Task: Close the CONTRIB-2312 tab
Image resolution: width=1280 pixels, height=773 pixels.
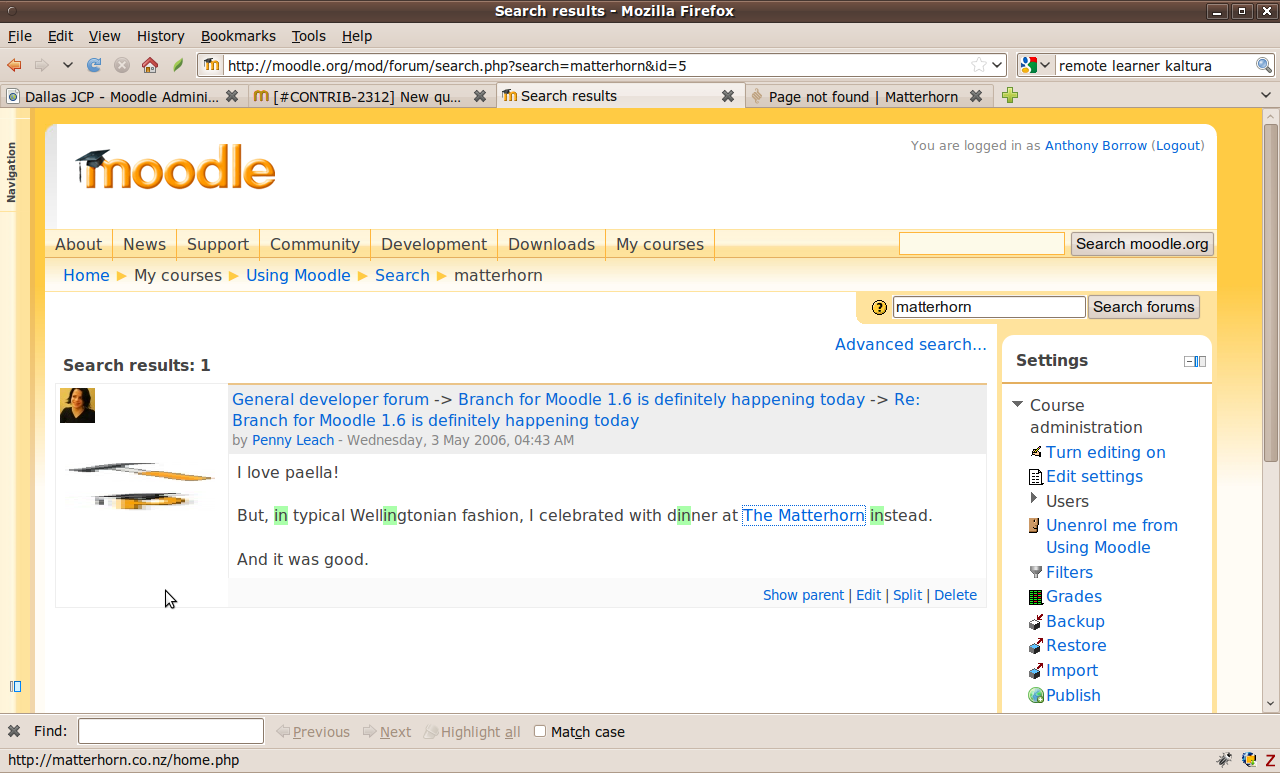Action: click(x=480, y=96)
